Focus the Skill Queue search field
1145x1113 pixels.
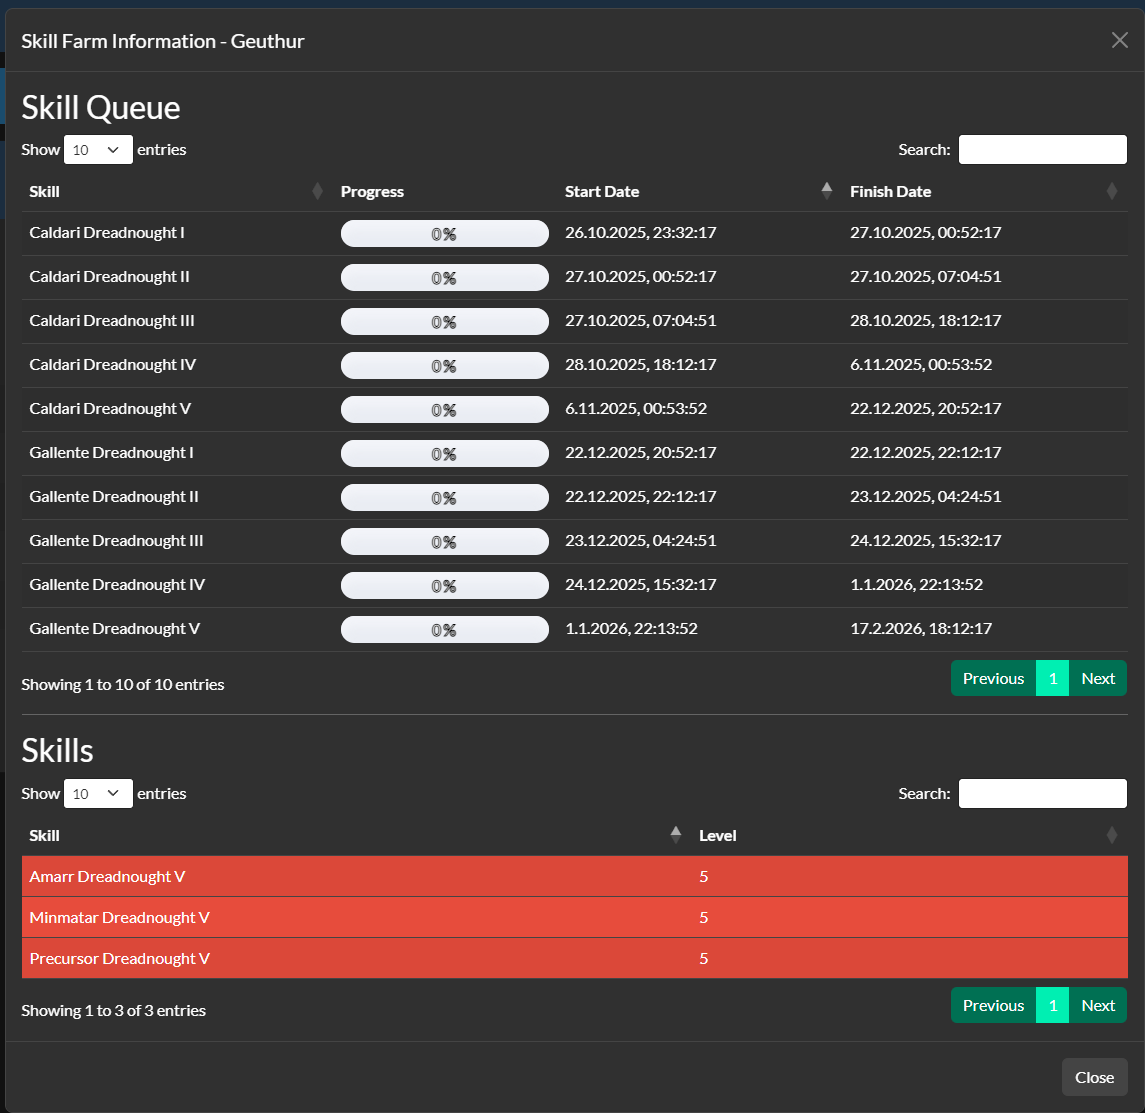click(x=1042, y=150)
